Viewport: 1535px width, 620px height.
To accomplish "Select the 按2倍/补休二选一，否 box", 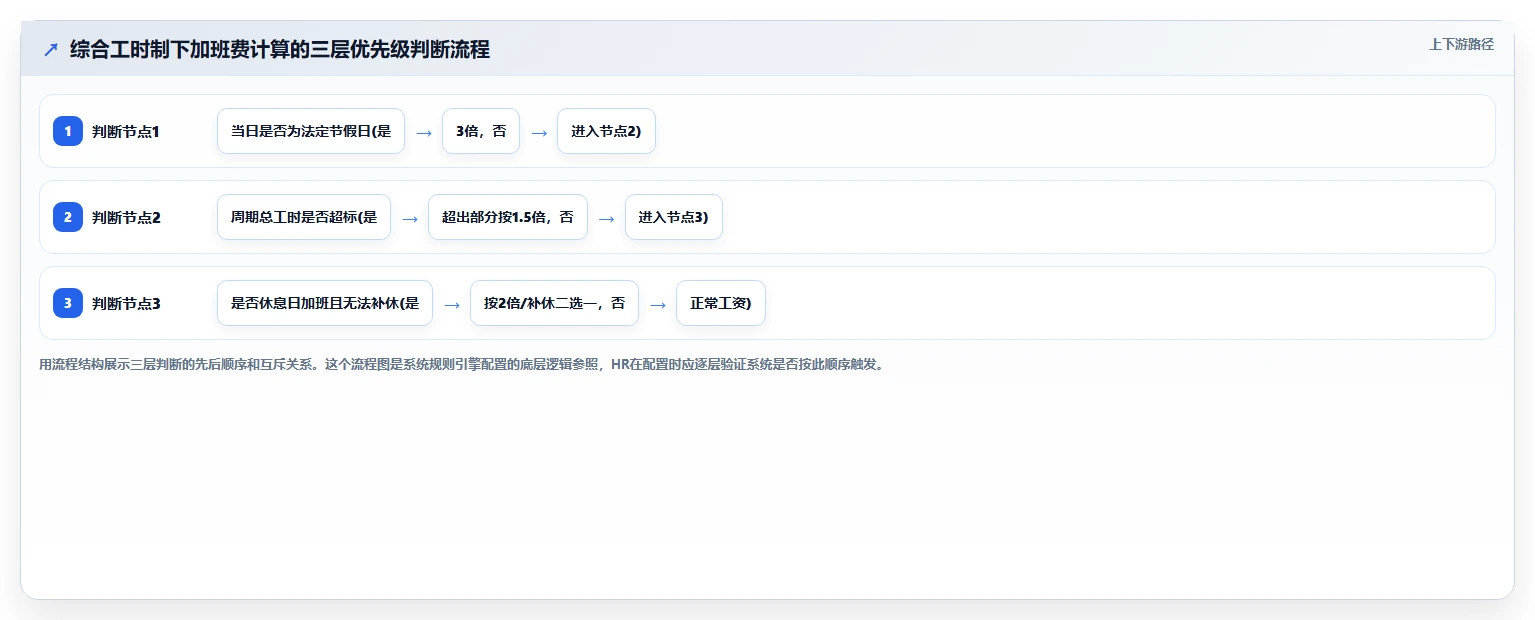I will tap(554, 303).
